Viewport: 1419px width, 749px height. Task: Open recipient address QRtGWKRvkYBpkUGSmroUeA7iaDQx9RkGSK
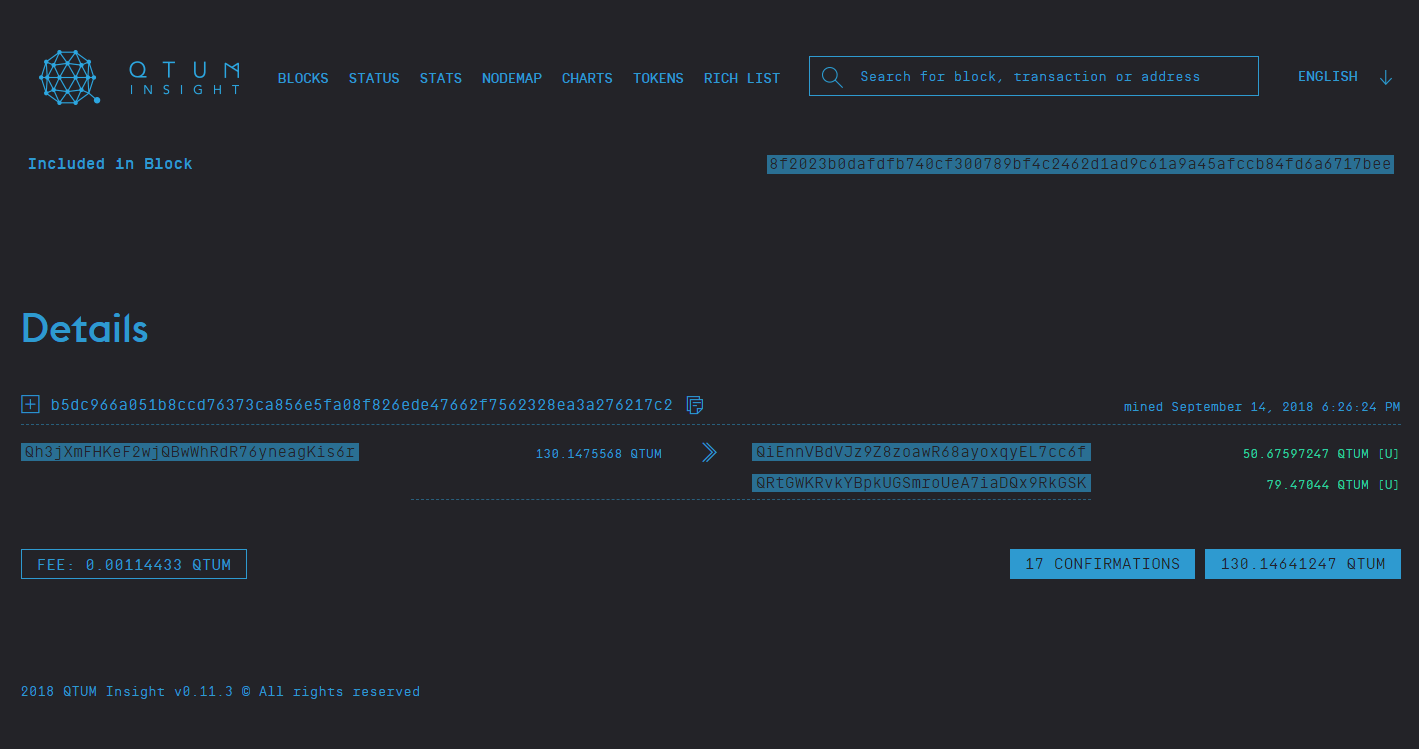click(x=921, y=483)
